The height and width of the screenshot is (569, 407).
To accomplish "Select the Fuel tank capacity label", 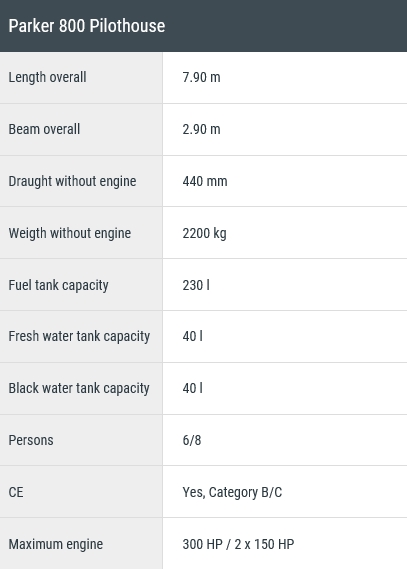I will (58, 285).
